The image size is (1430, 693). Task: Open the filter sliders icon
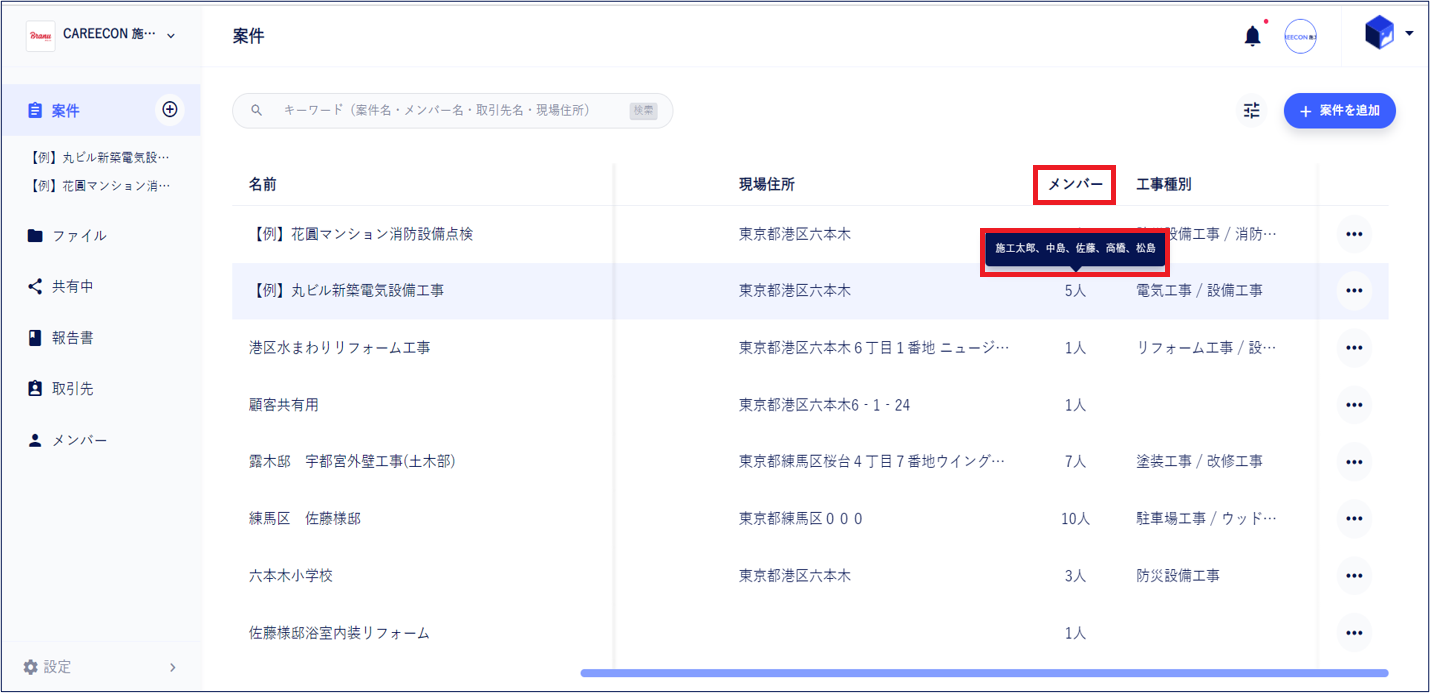[x=1252, y=111]
